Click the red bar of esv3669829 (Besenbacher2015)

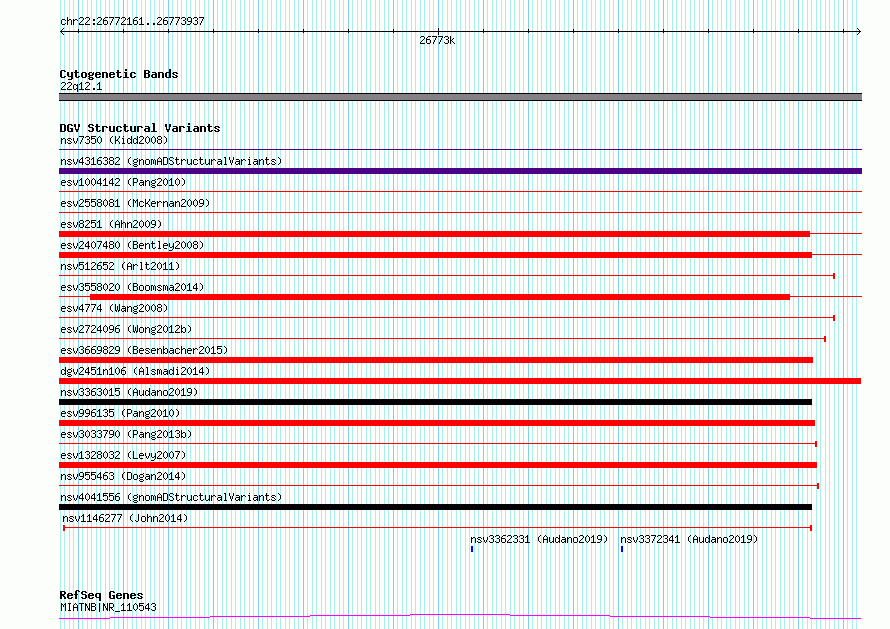[x=436, y=360]
